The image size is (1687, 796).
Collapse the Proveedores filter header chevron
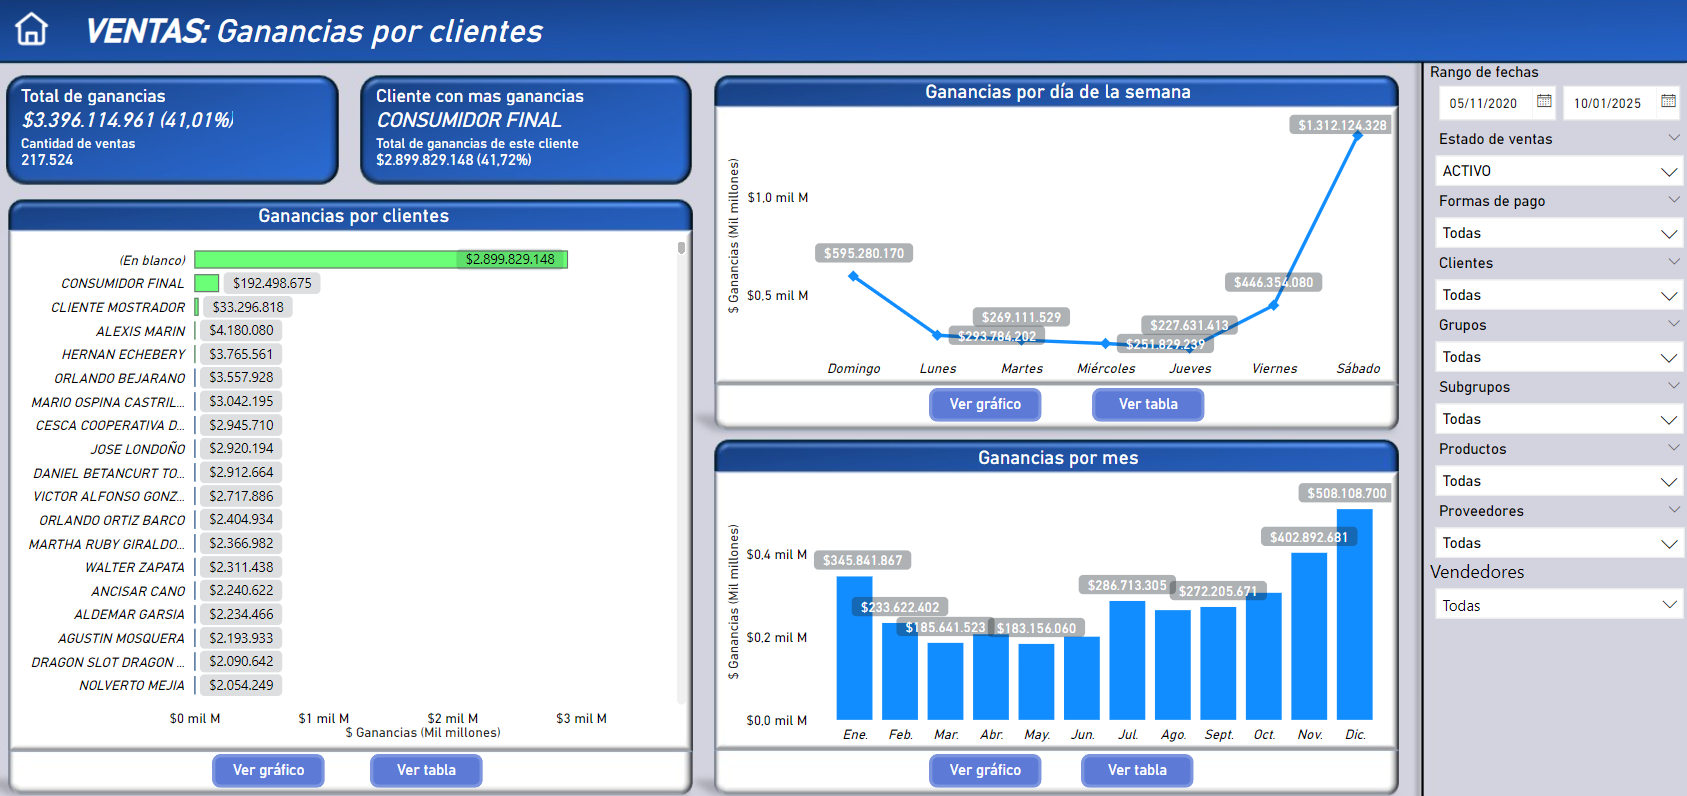pyautogui.click(x=1673, y=509)
